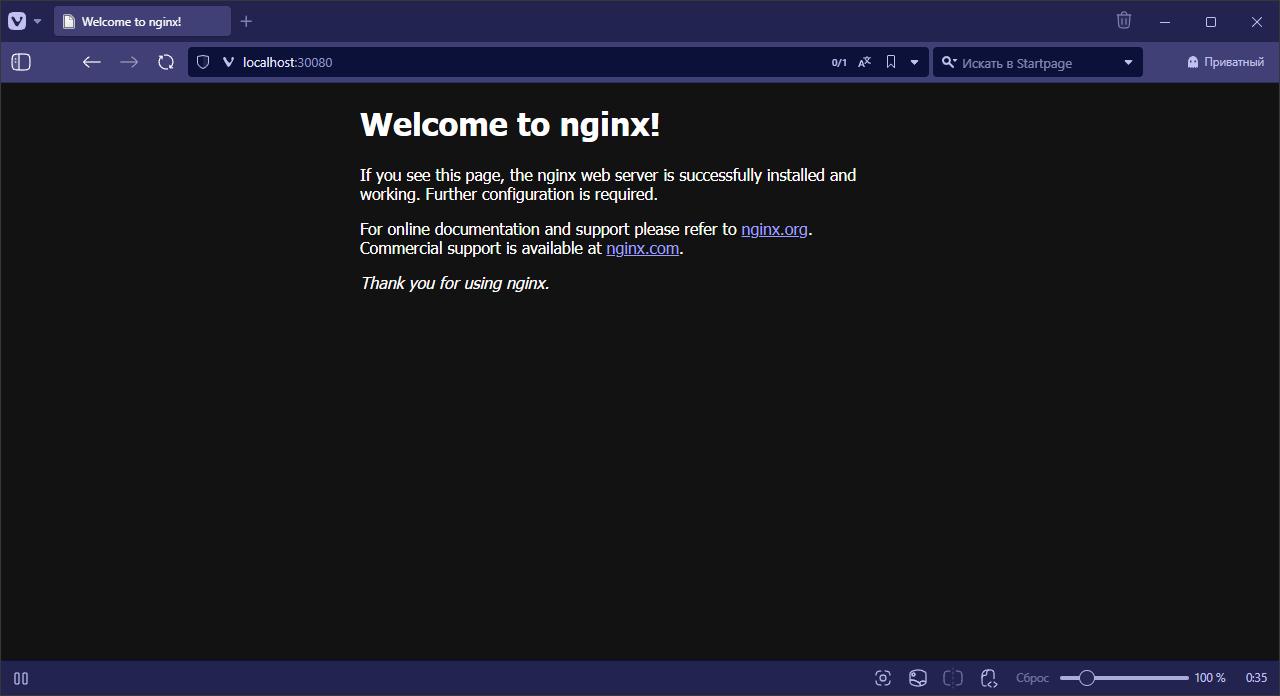Expand the search field dropdown arrow

(1129, 62)
